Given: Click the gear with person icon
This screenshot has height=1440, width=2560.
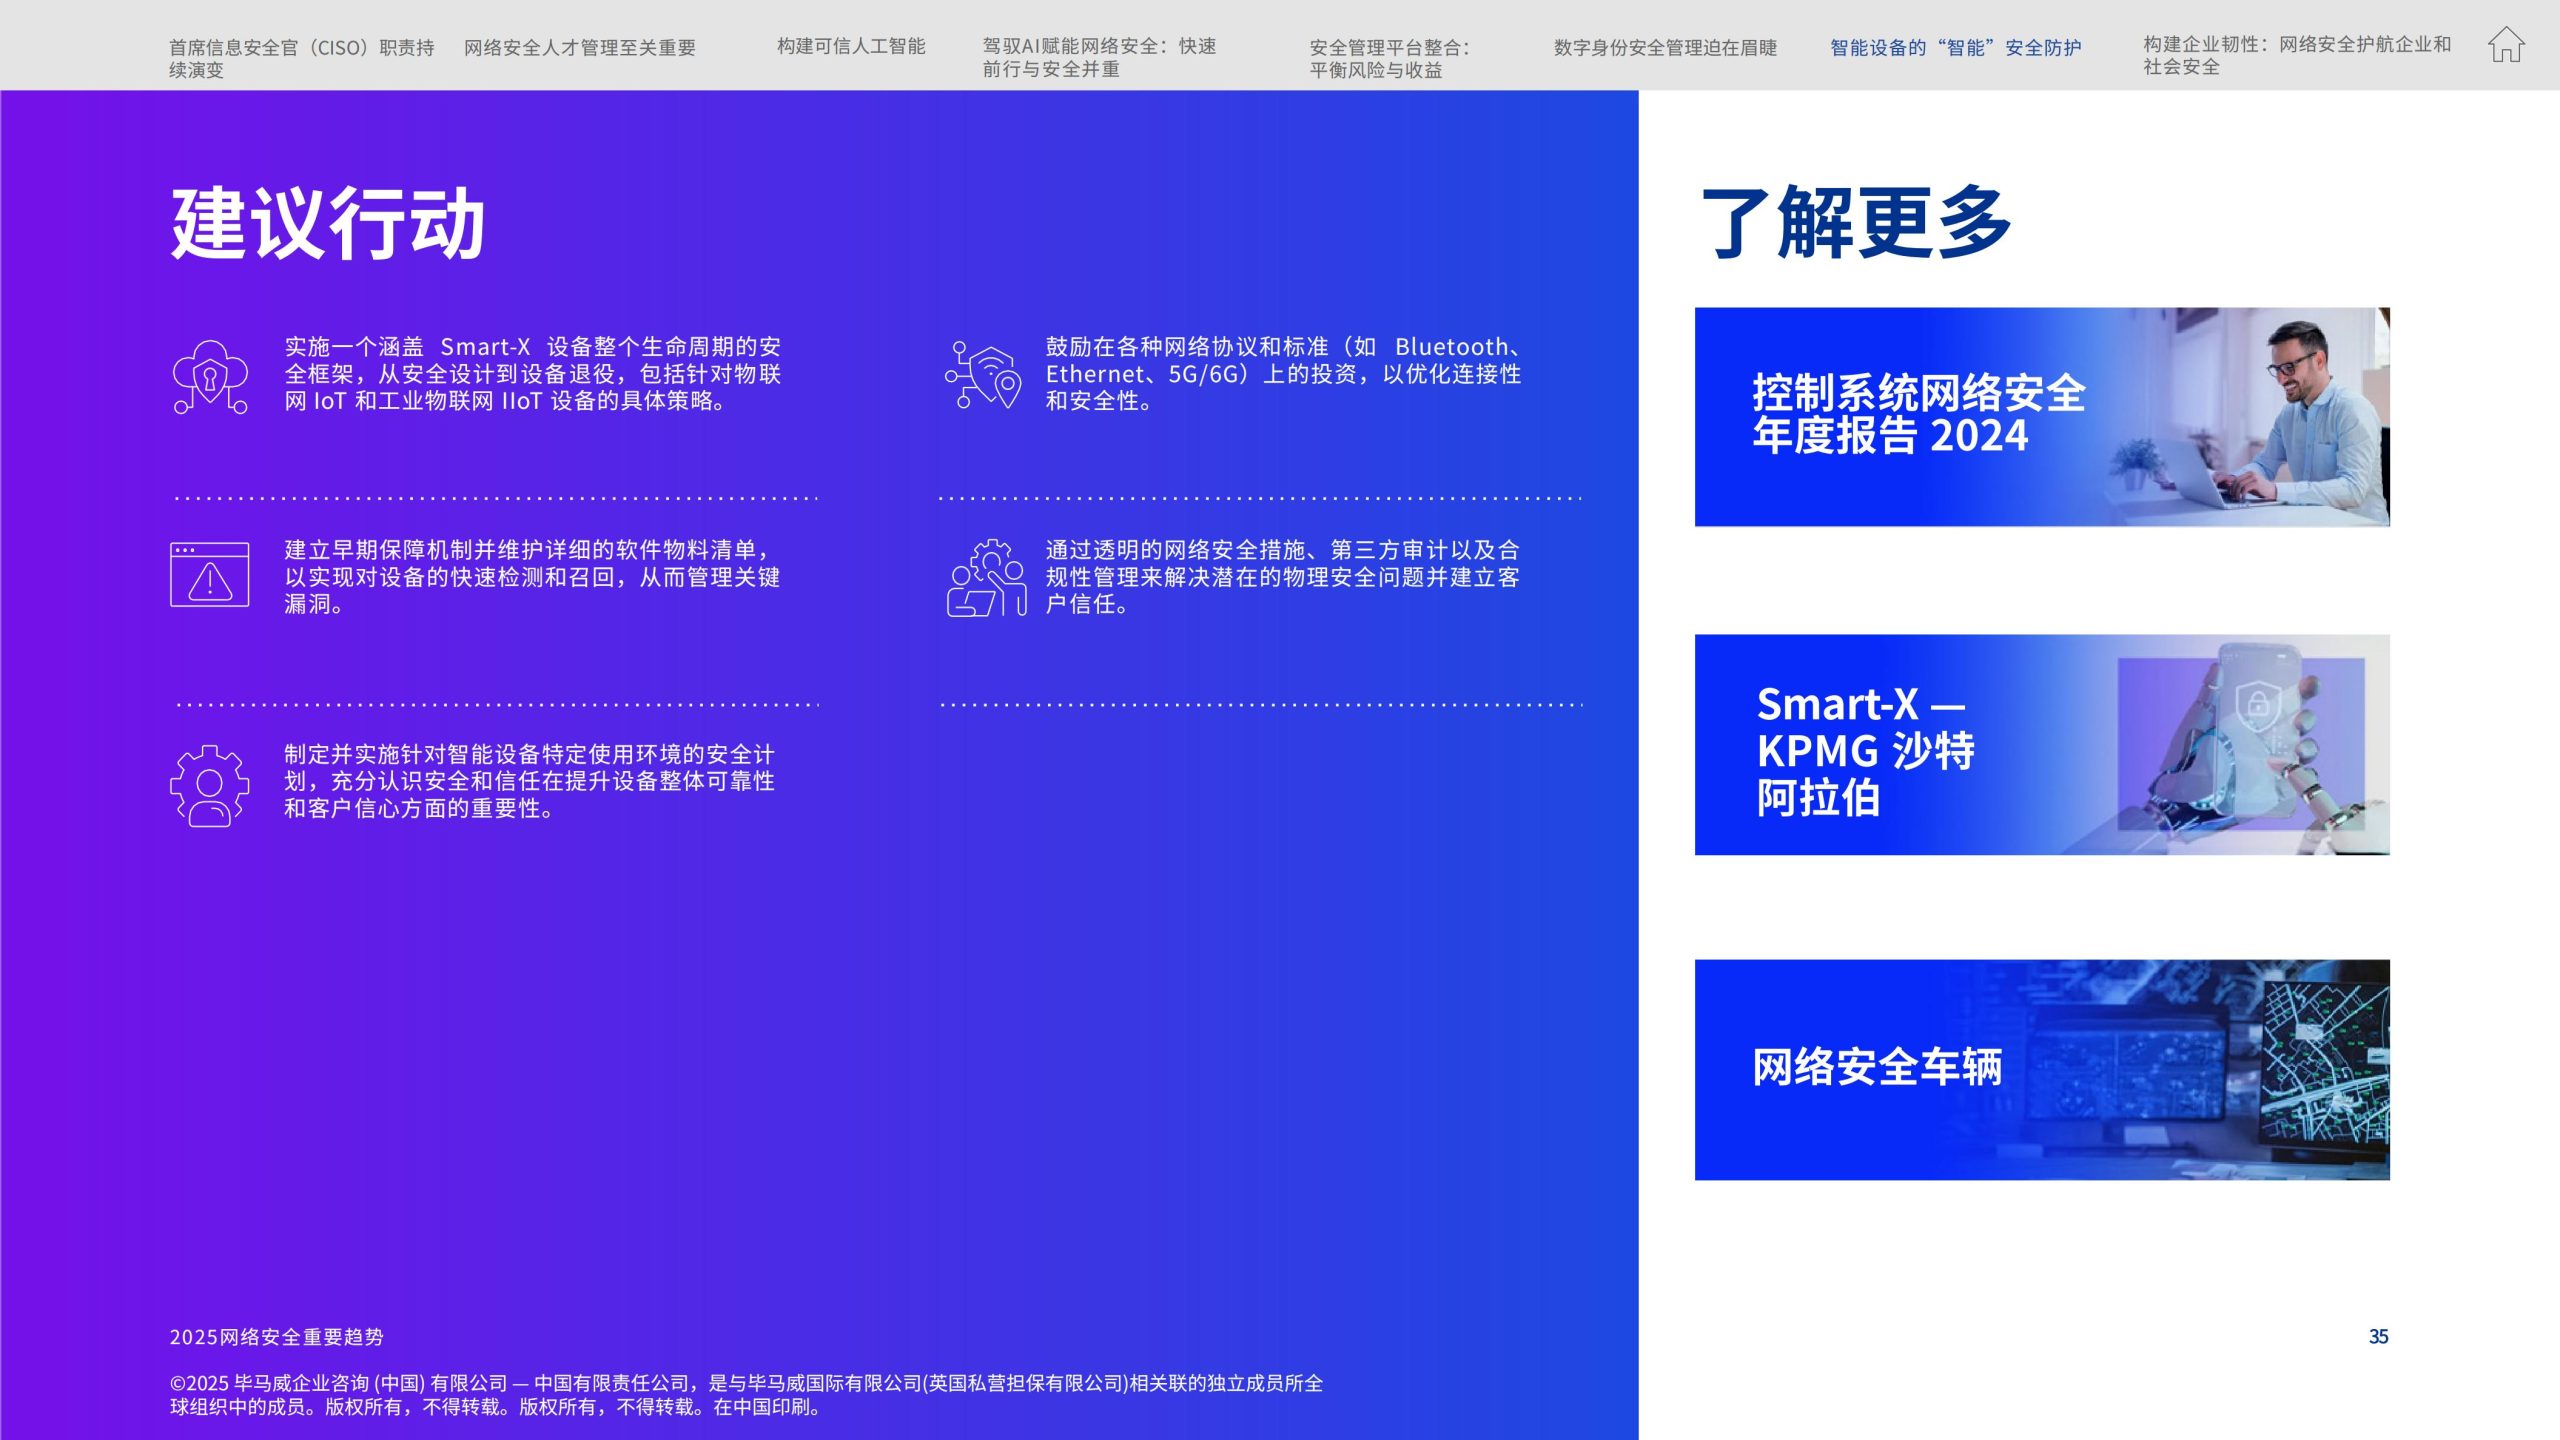Looking at the screenshot, I should pyautogui.click(x=210, y=786).
